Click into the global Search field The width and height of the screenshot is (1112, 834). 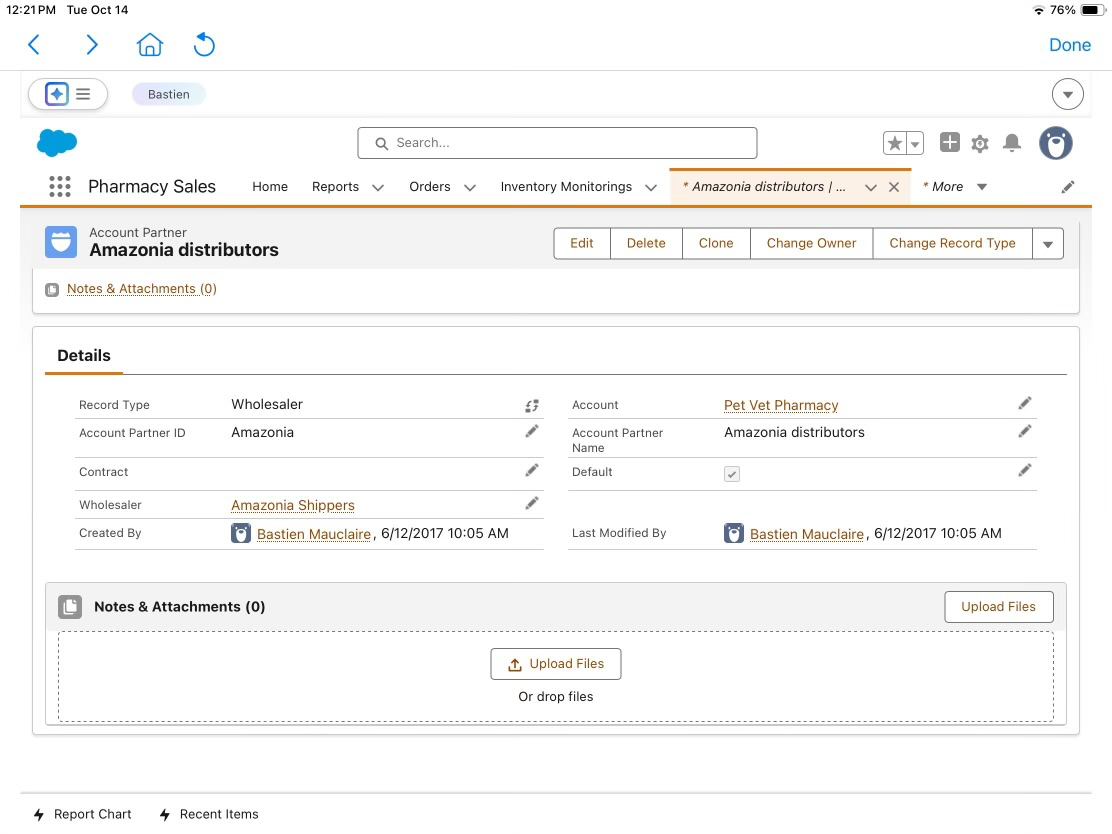pyautogui.click(x=557, y=143)
